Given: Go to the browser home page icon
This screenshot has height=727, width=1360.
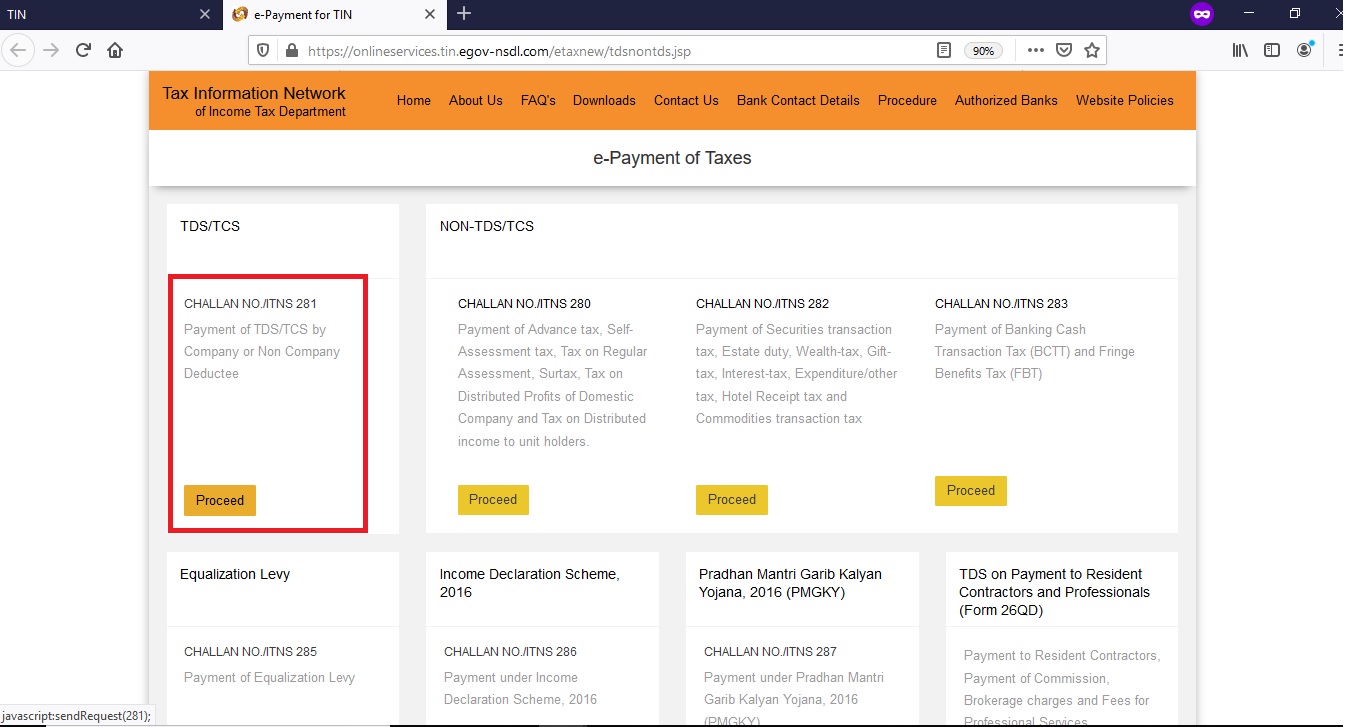Looking at the screenshot, I should [115, 50].
